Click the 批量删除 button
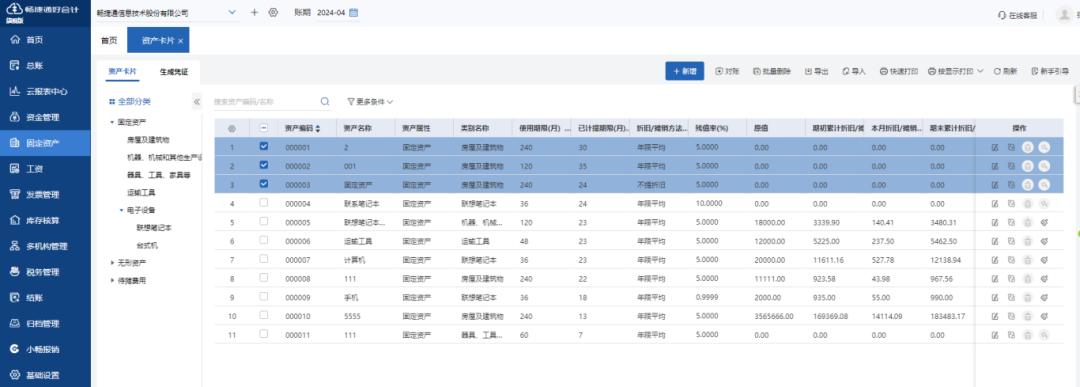This screenshot has height=387, width=1080. 772,71
